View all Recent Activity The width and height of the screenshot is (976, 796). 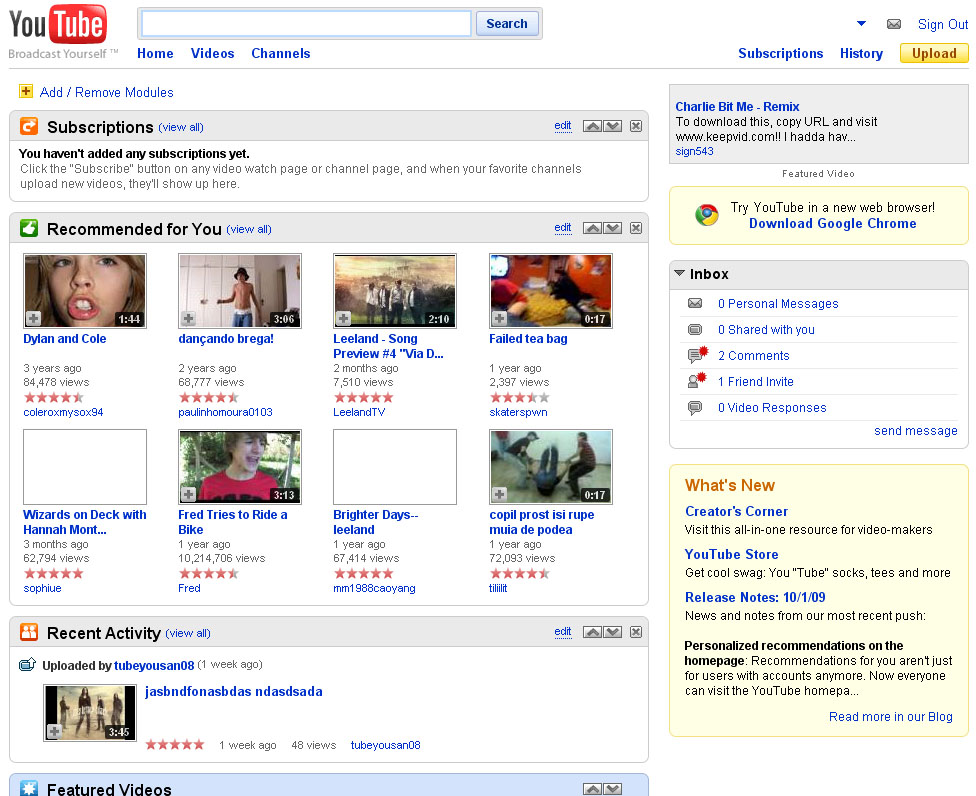tap(188, 633)
